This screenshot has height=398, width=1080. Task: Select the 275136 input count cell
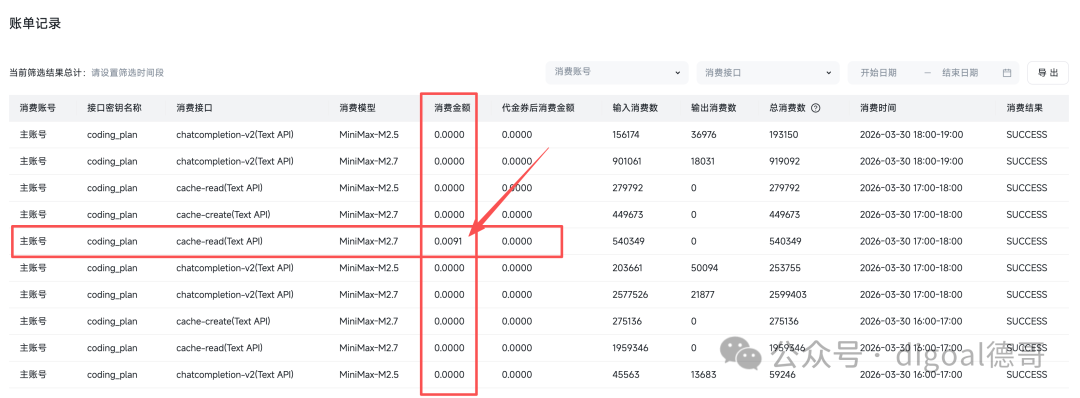626,322
